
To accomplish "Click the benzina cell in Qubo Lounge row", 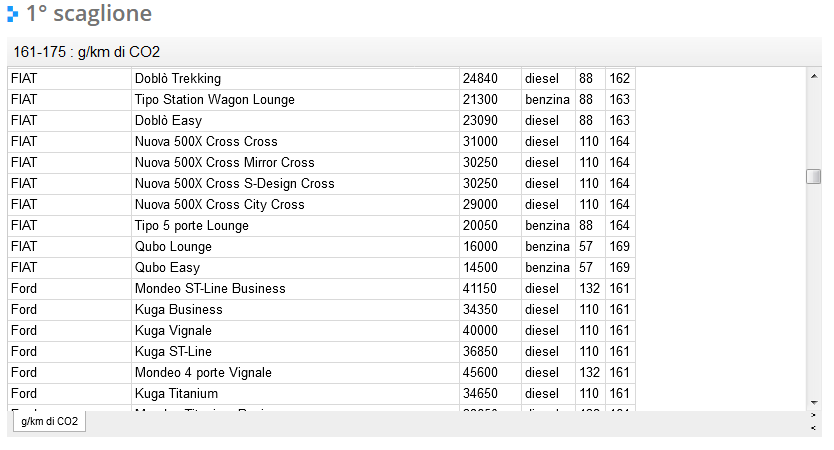I will [x=548, y=247].
